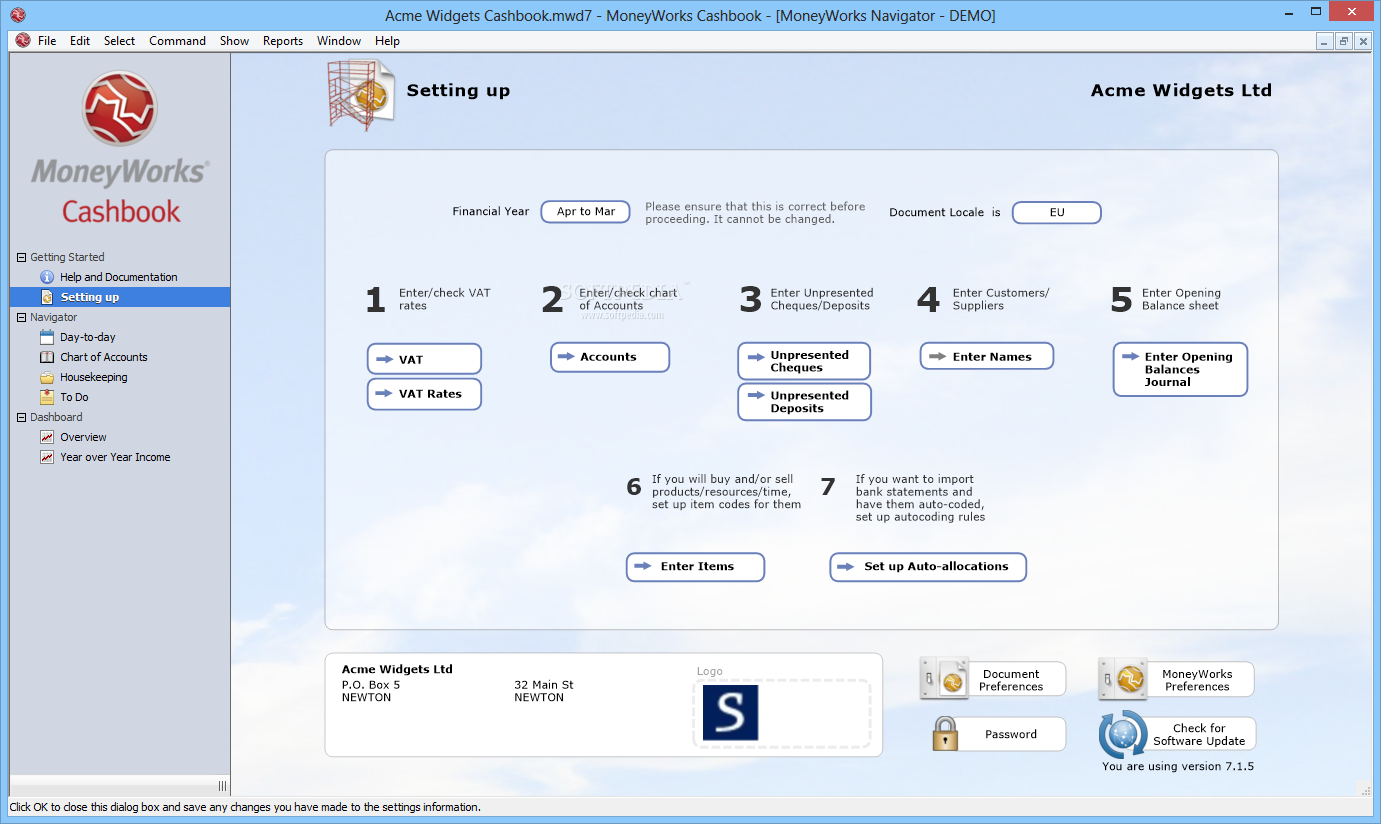Open the Reports menu
Screen dimensions: 1381x824
click(283, 41)
